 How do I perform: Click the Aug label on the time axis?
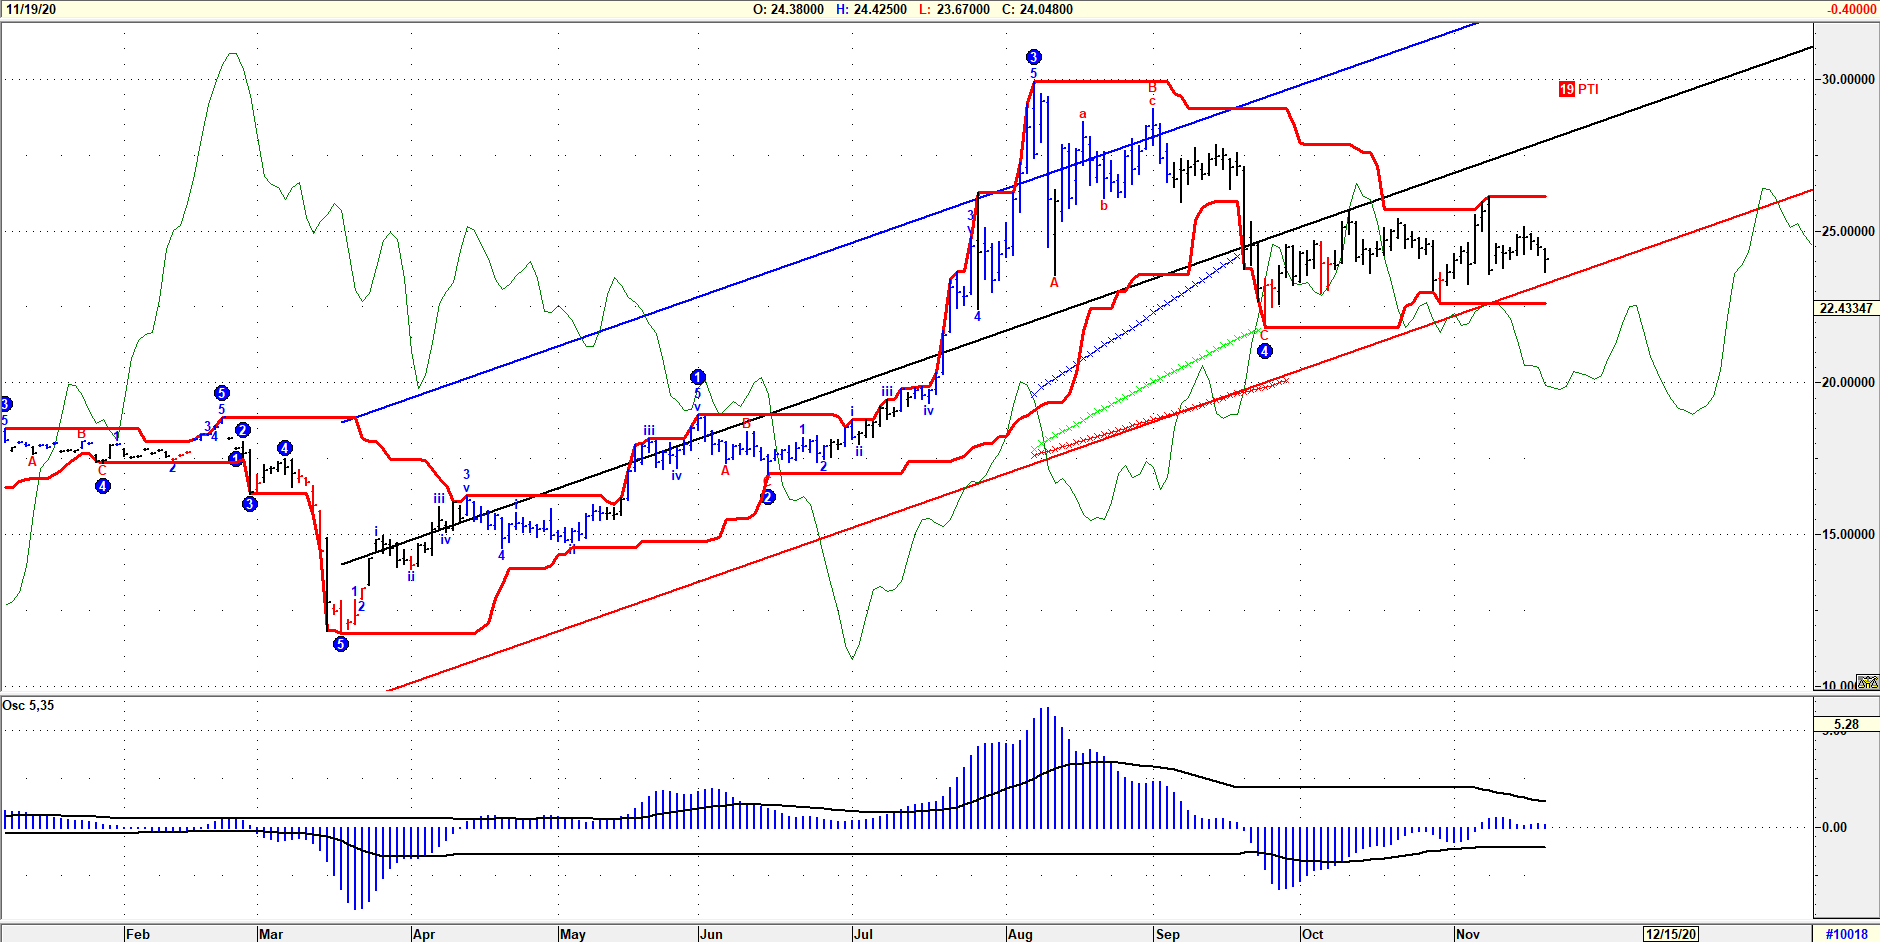pos(1020,934)
